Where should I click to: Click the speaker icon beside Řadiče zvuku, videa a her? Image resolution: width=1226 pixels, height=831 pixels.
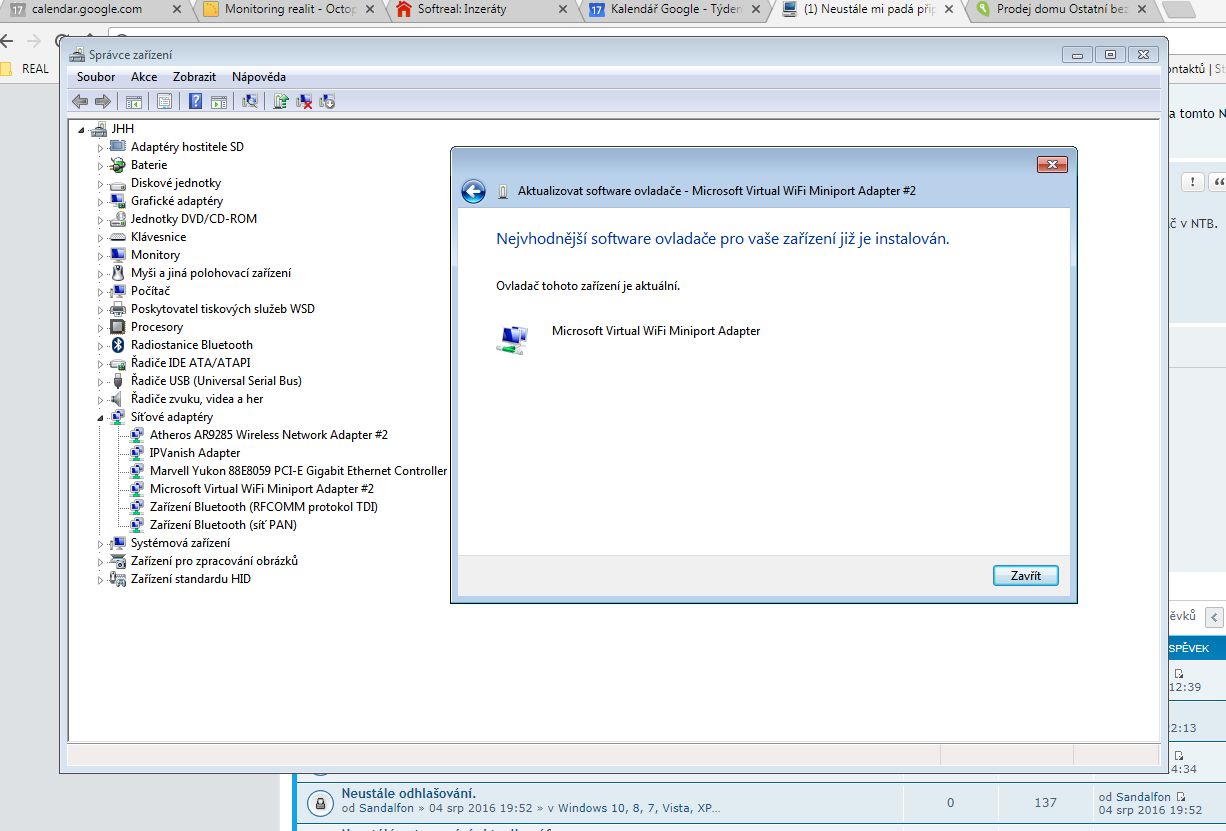[118, 399]
